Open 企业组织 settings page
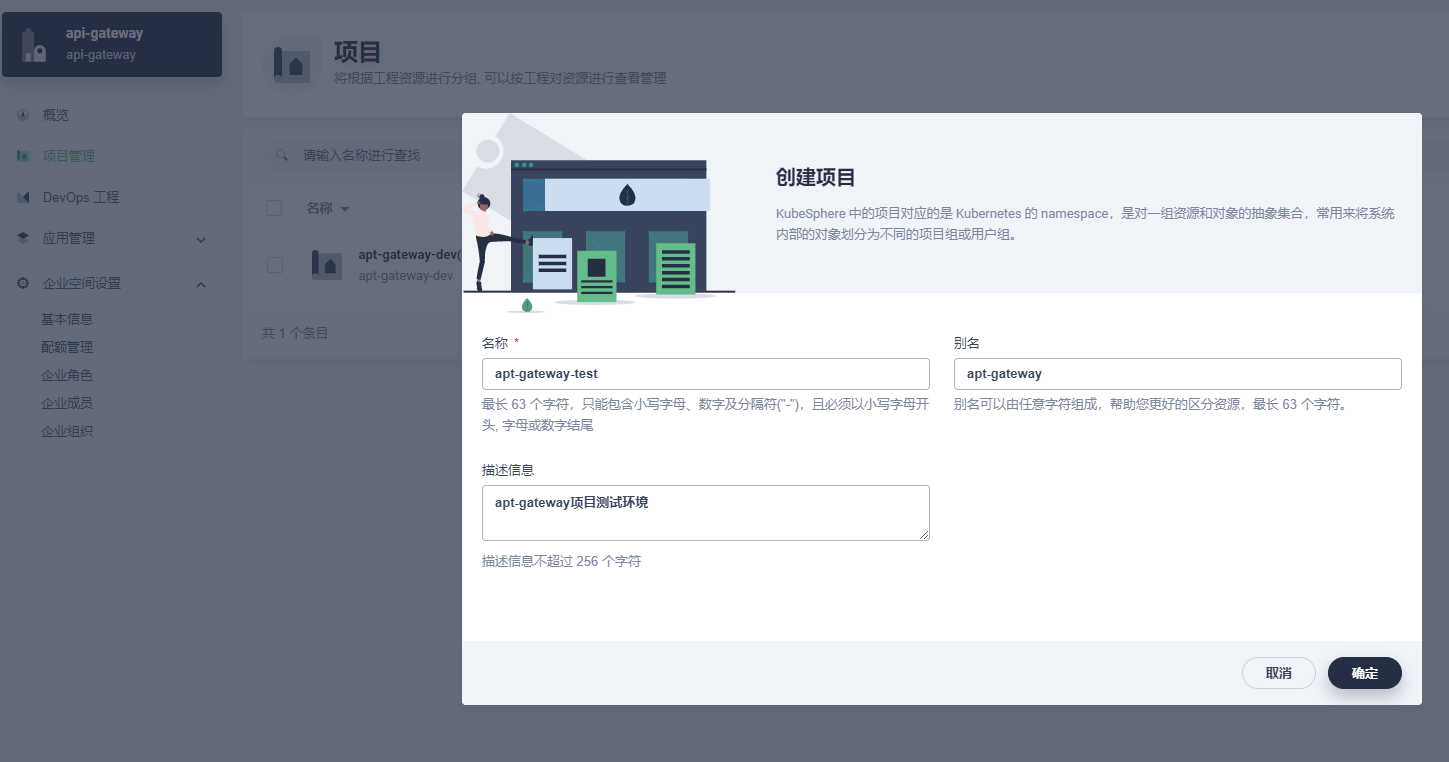 67,431
